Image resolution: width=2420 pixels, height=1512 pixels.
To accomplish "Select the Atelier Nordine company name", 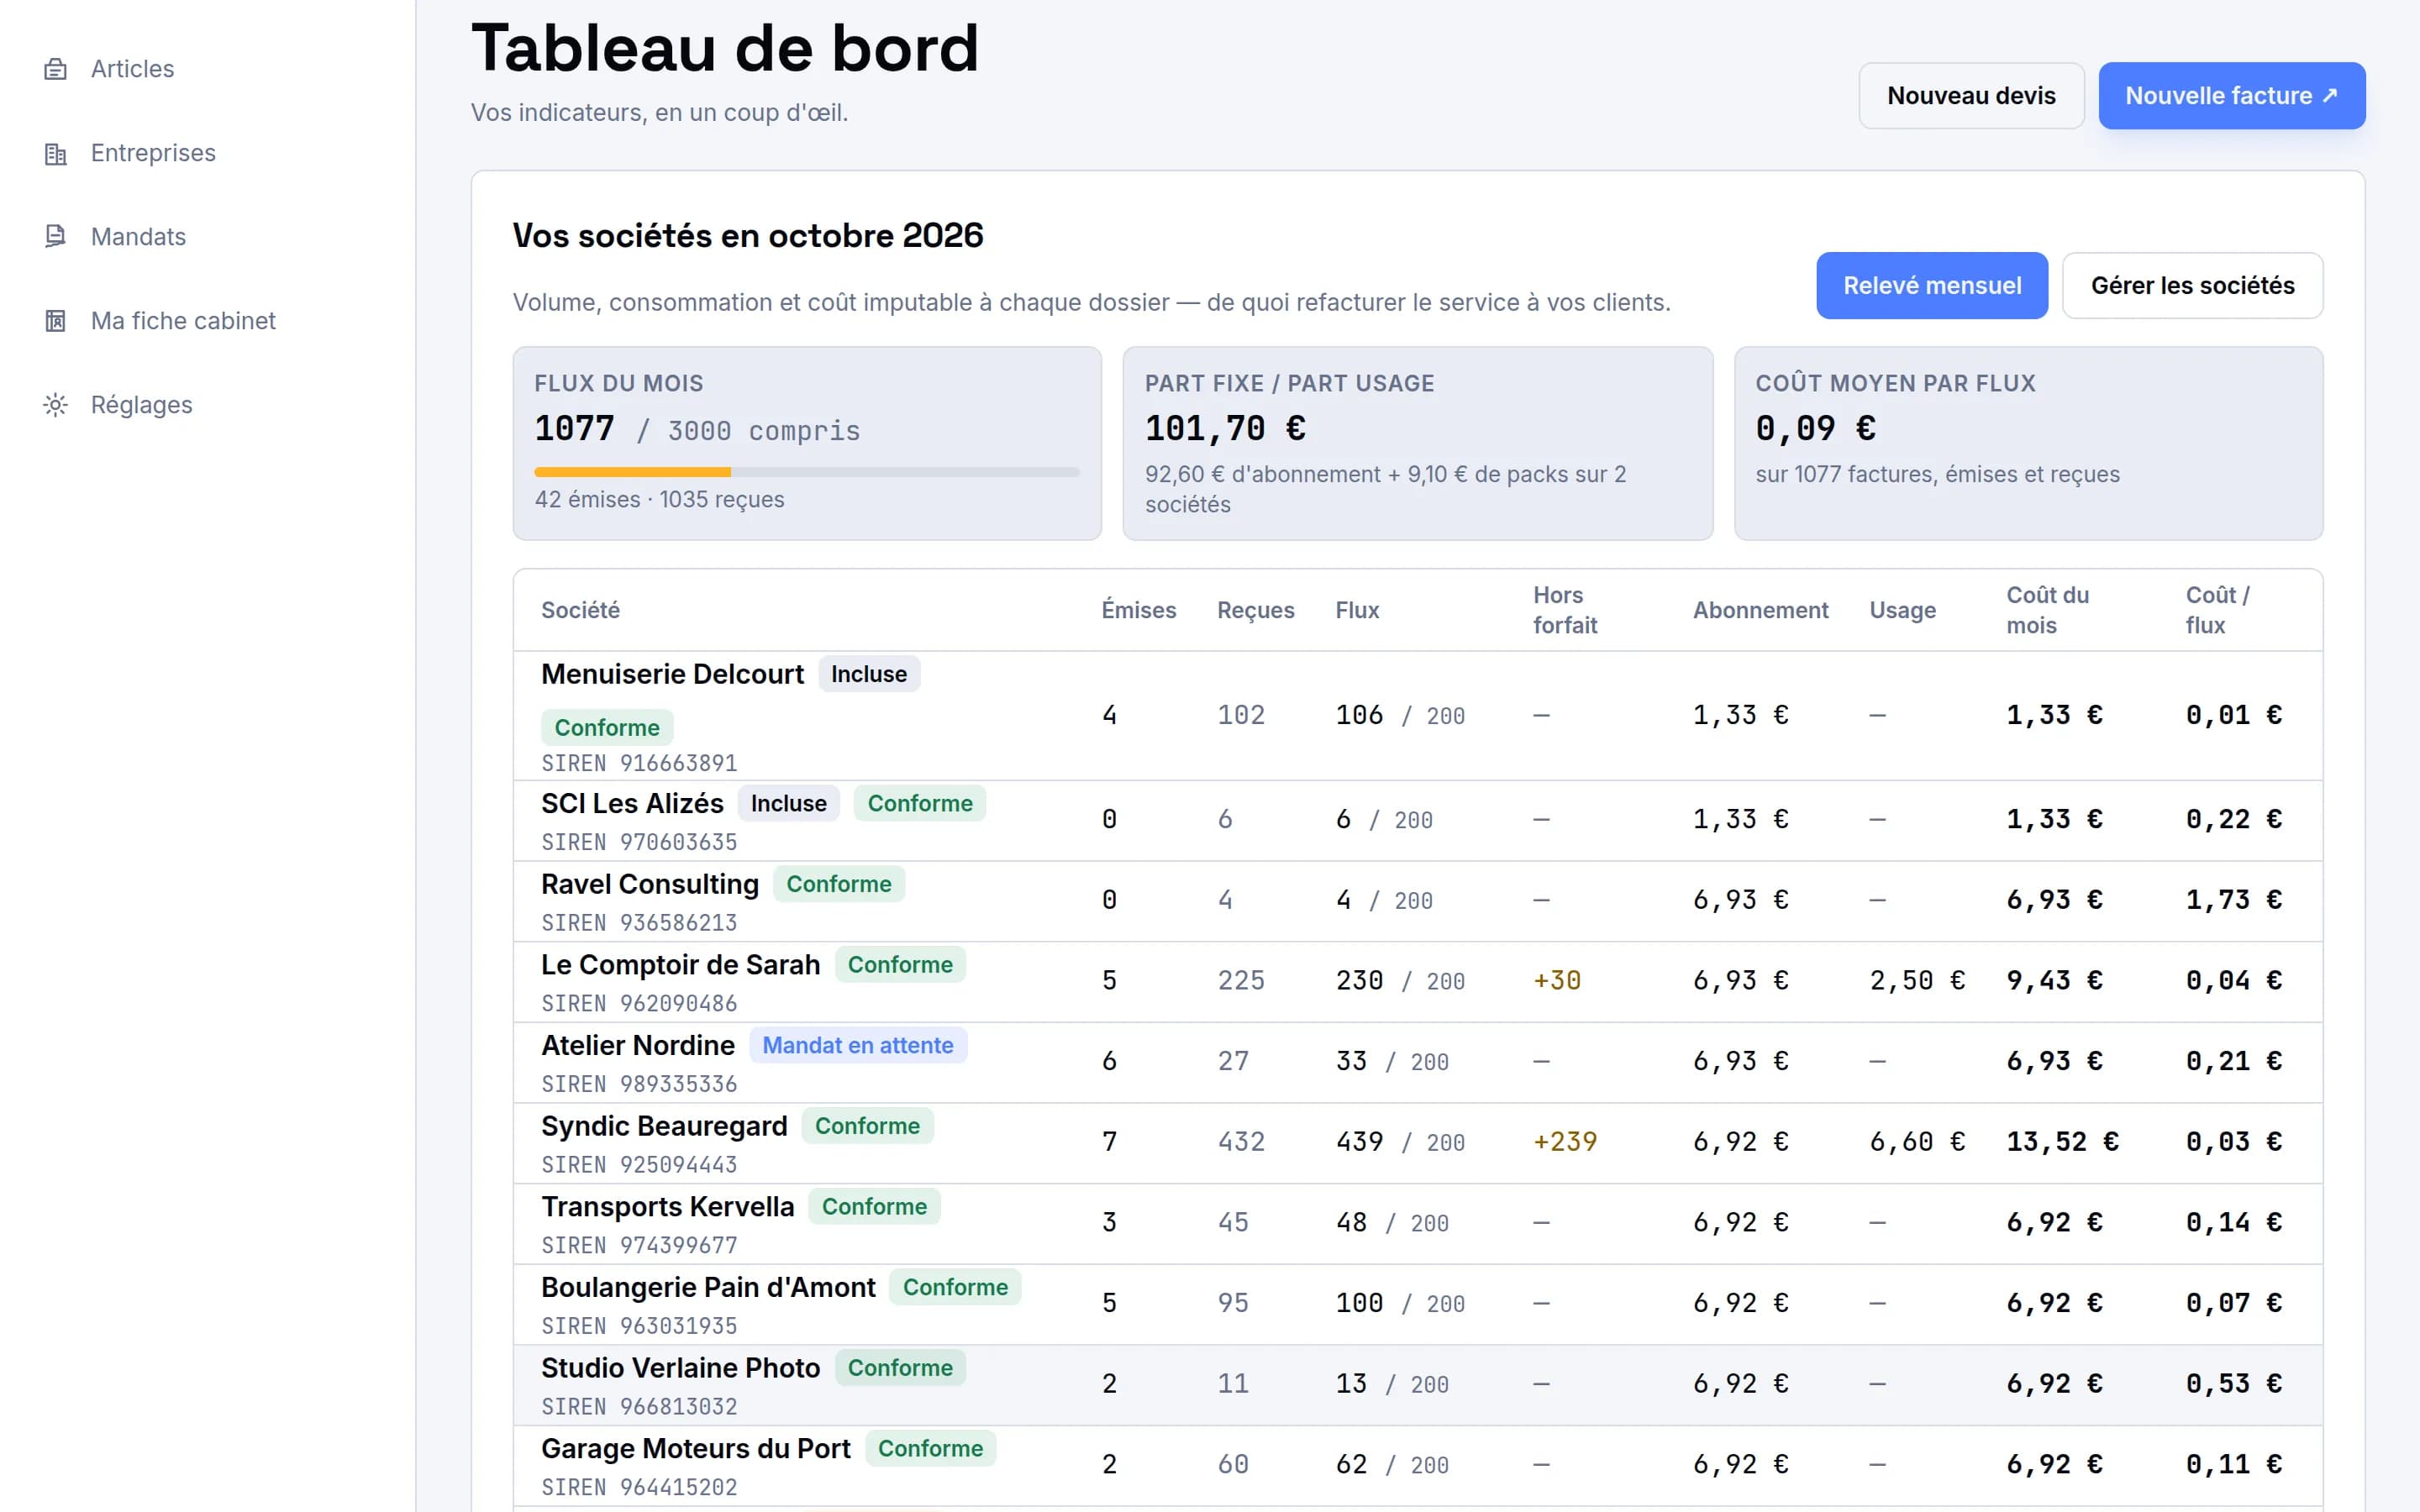I will tap(638, 1046).
